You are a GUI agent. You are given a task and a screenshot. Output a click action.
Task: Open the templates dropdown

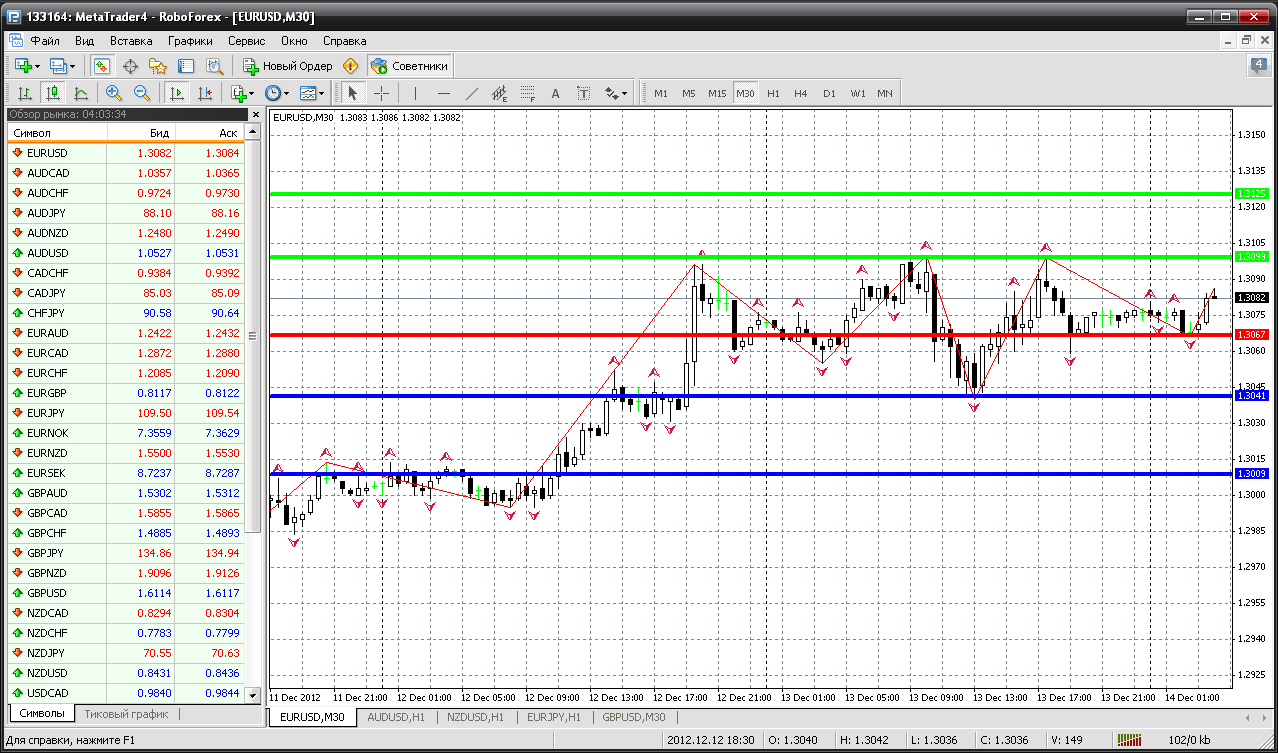pos(312,93)
